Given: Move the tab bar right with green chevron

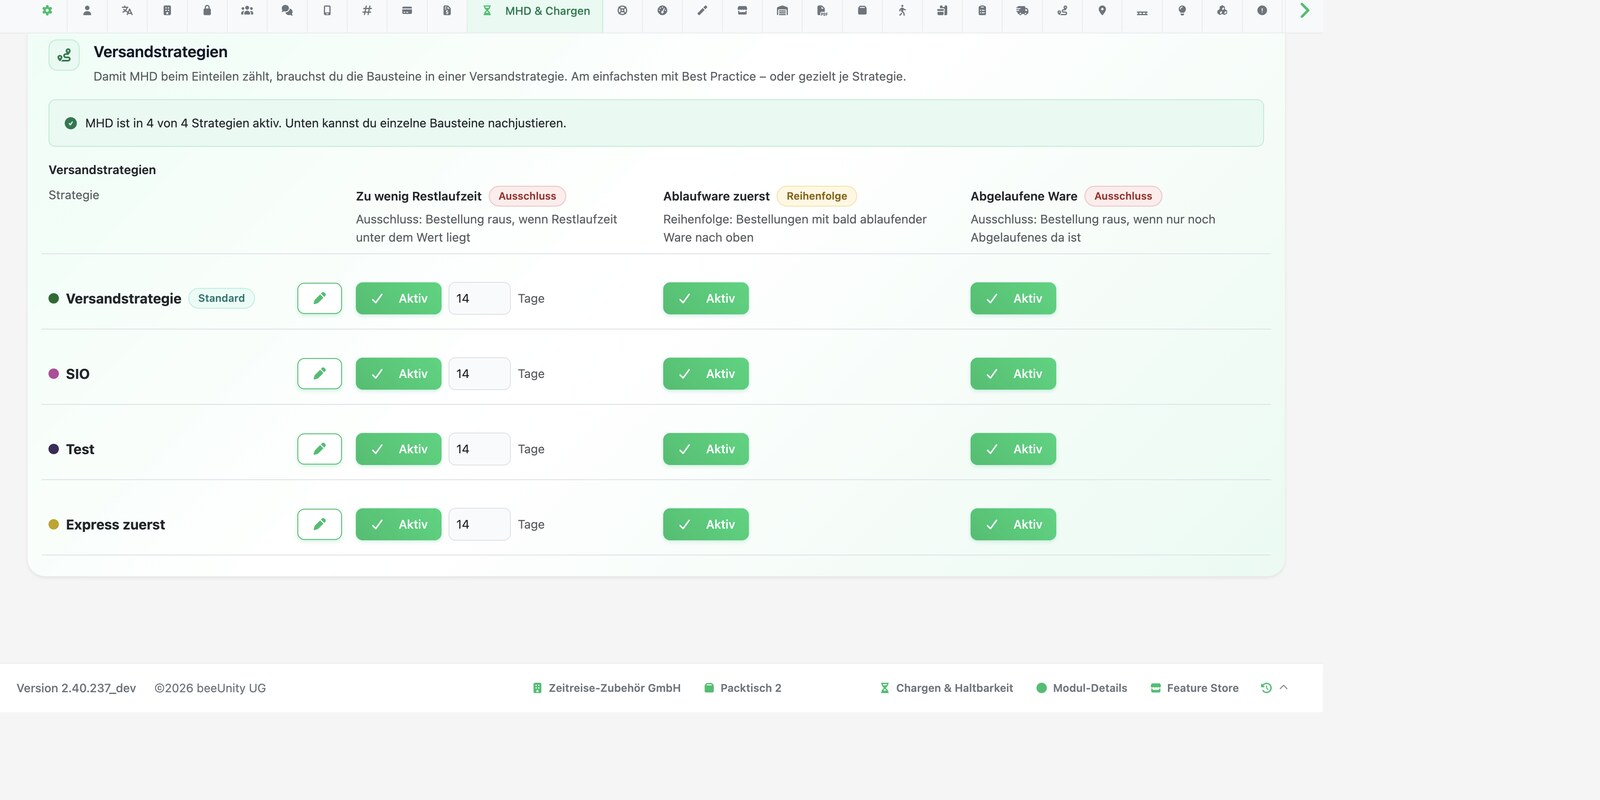Looking at the screenshot, I should [1304, 11].
